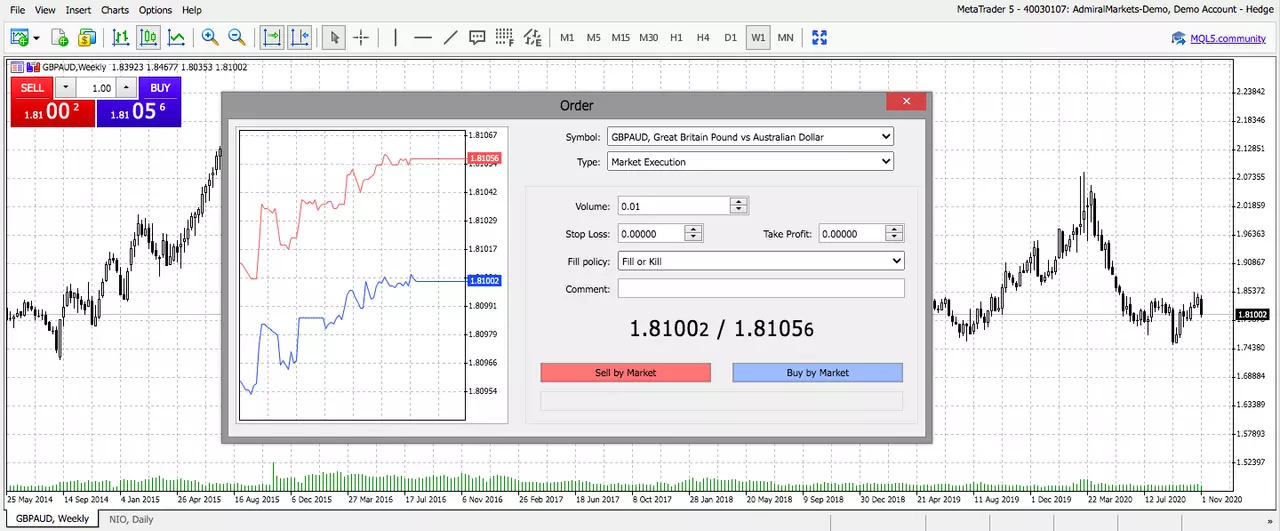Expand the Symbol dropdown GBPAUD
The height and width of the screenshot is (531, 1280).
coord(750,136)
